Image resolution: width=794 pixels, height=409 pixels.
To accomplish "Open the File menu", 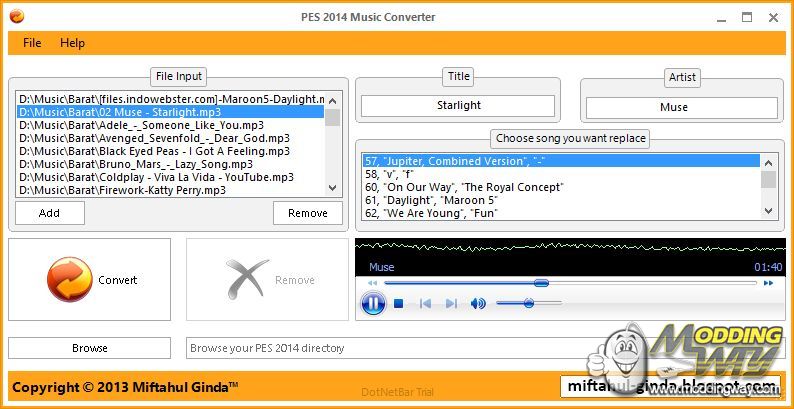I will click(32, 43).
